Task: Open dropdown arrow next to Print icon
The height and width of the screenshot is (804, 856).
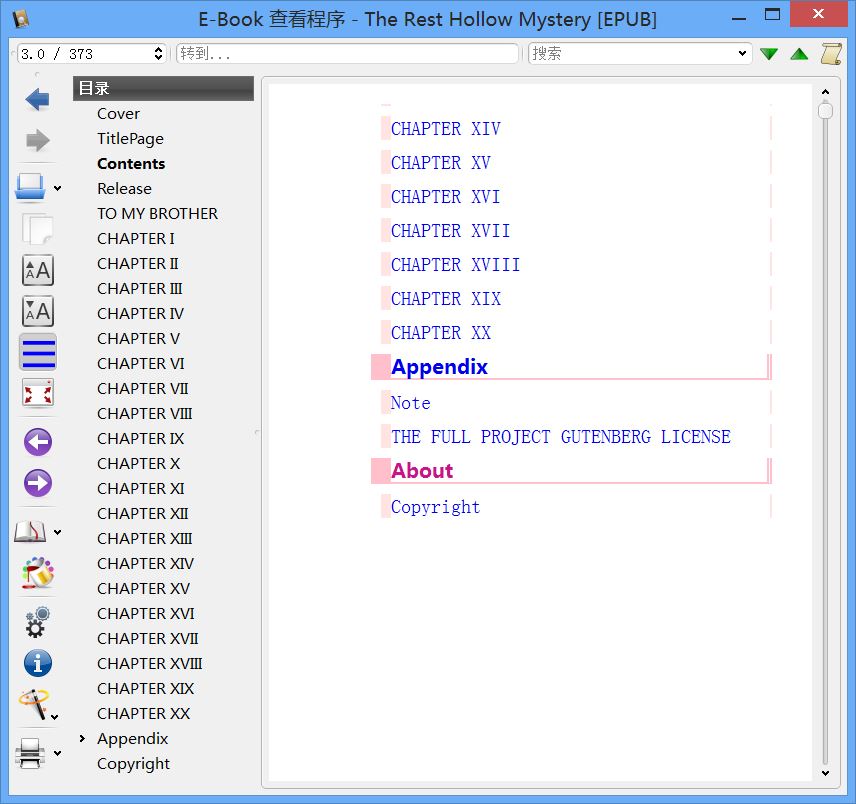Action: coord(57,753)
